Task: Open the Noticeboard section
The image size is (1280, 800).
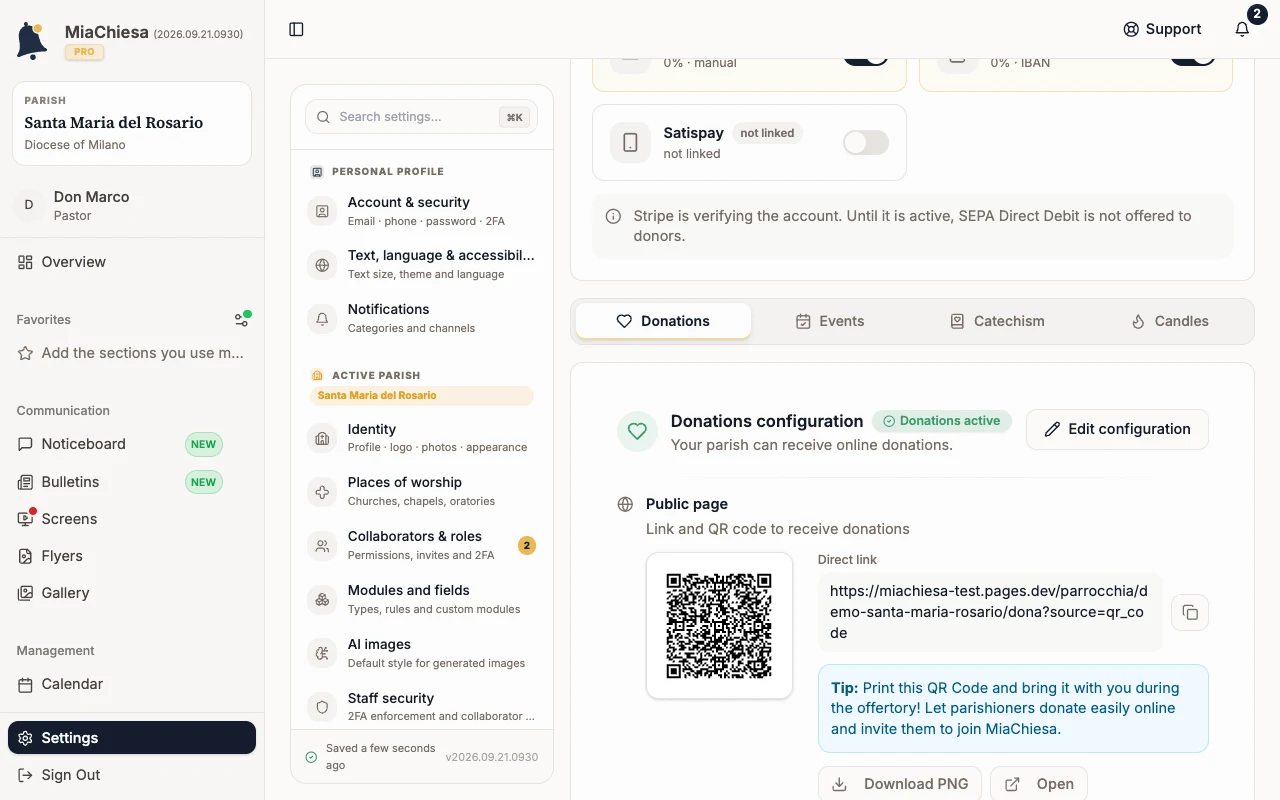Action: [x=132, y=444]
